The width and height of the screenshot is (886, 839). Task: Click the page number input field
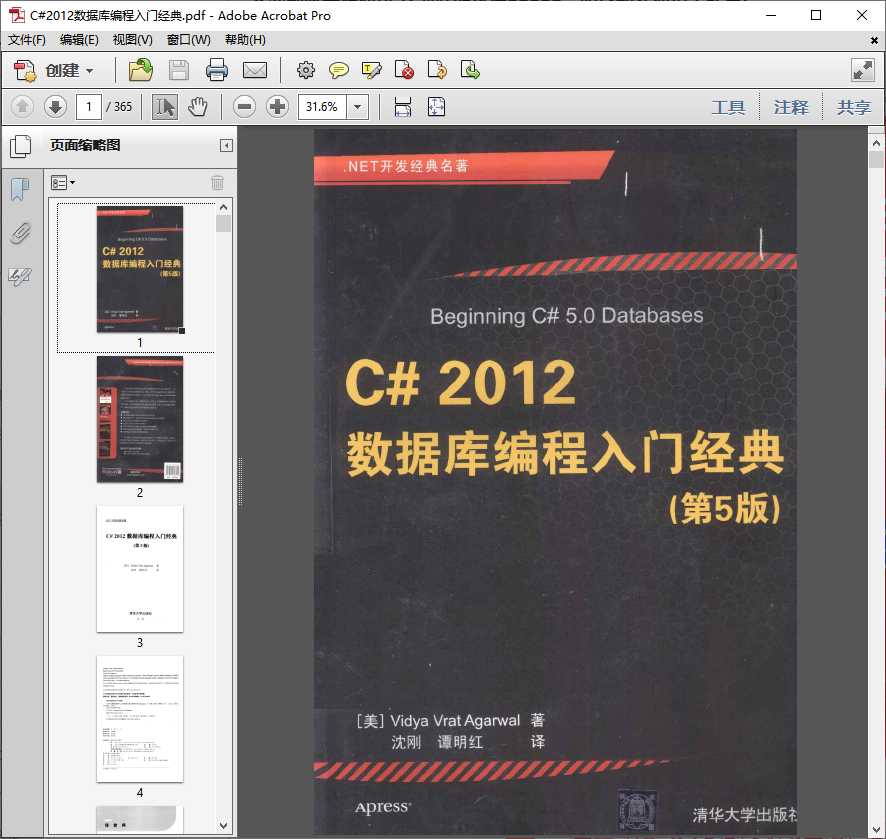(x=87, y=106)
